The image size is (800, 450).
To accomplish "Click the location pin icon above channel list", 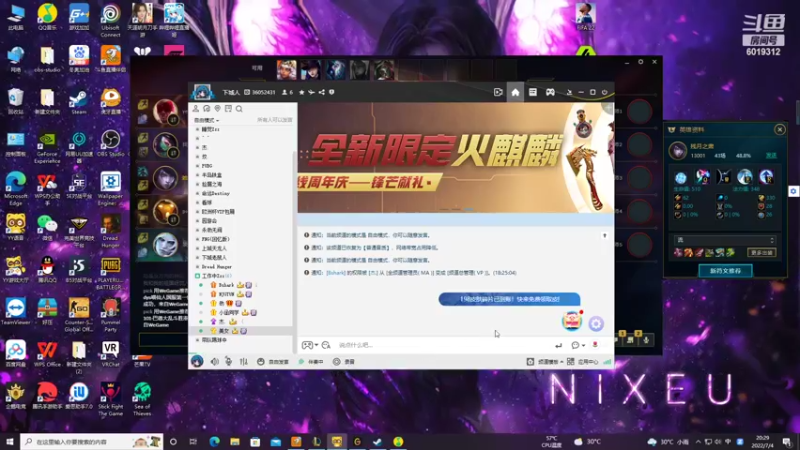I will coord(217,109).
